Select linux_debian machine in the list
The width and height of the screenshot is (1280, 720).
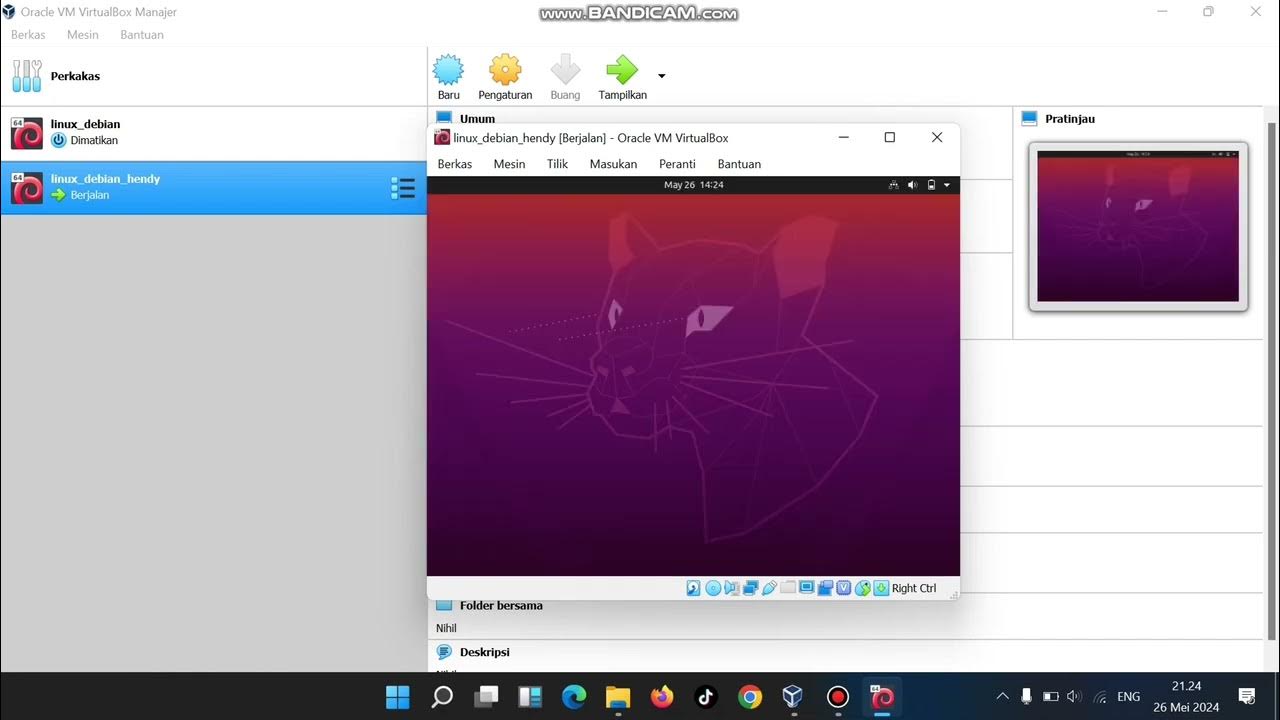pos(213,133)
